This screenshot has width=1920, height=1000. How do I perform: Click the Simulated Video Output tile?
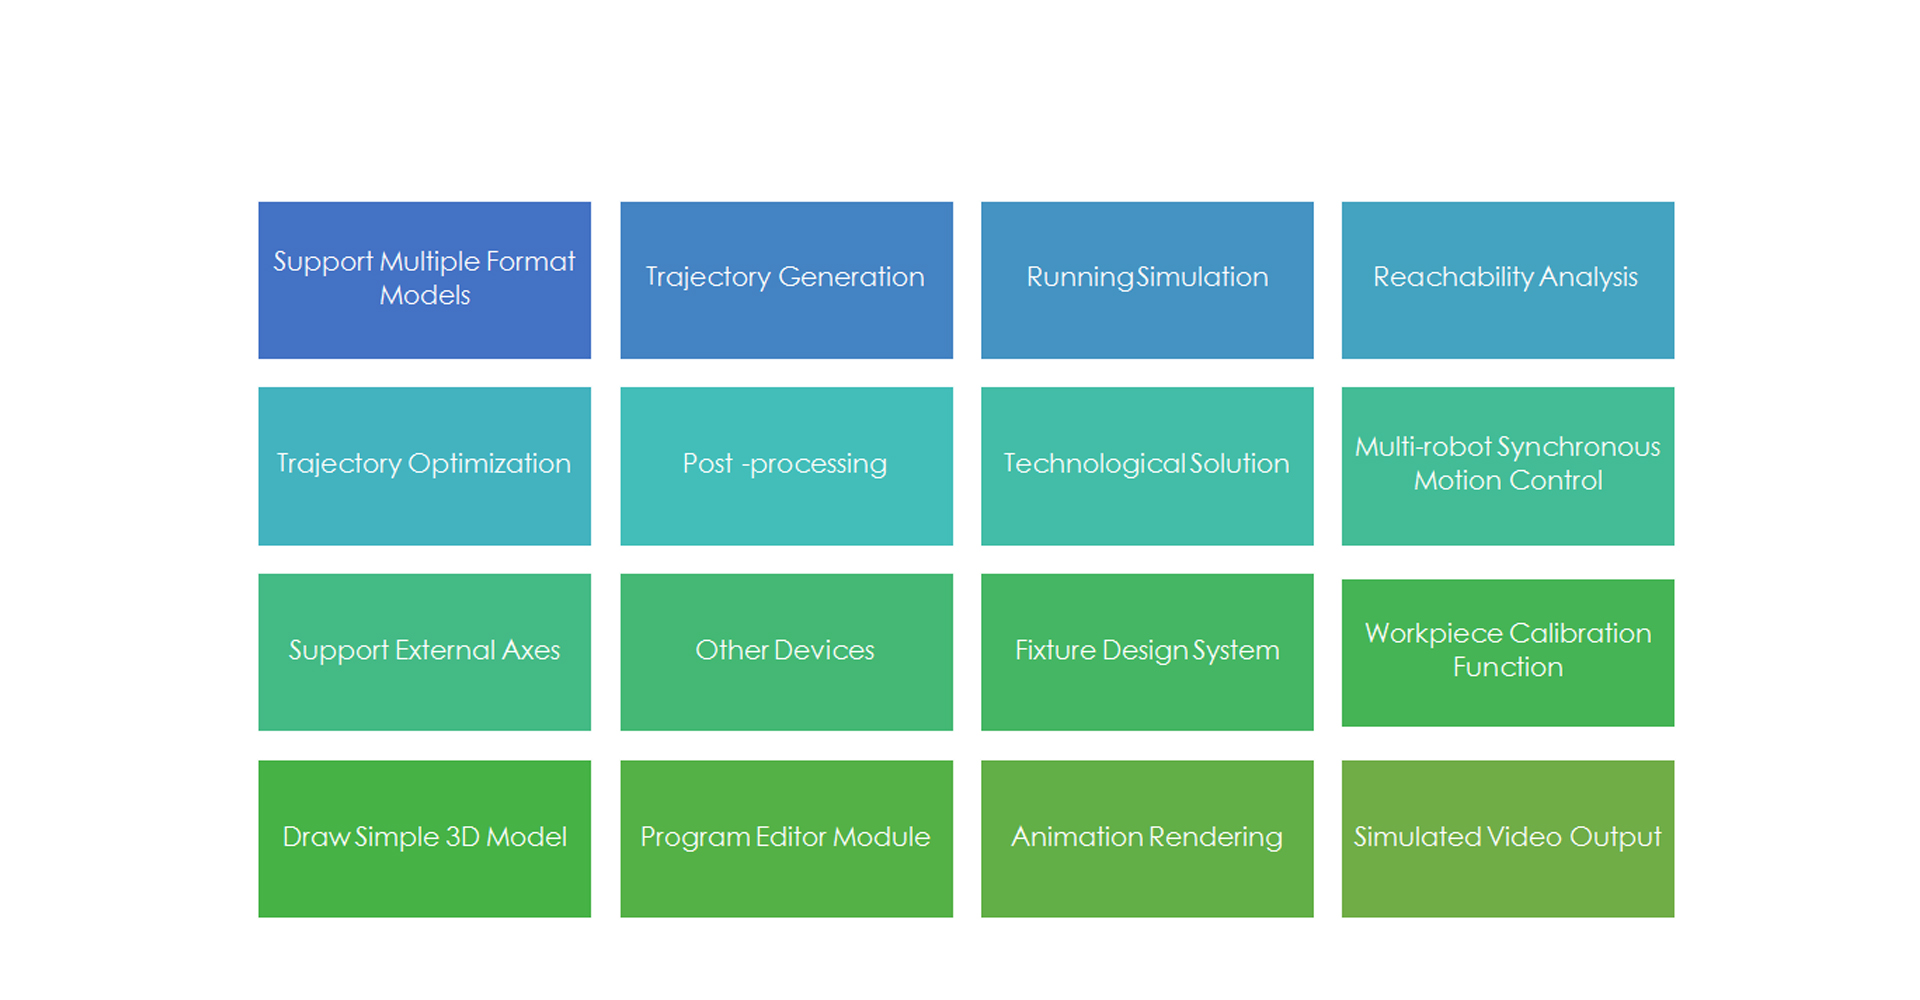(x=1508, y=839)
